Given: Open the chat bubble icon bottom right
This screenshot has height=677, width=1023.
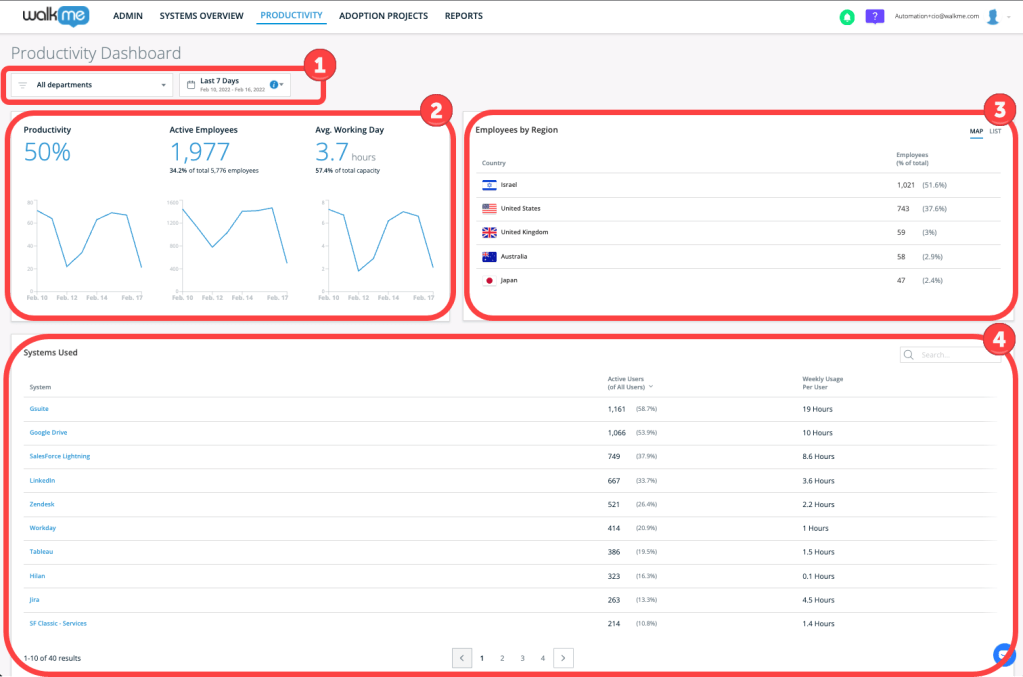Looking at the screenshot, I should [1006, 654].
